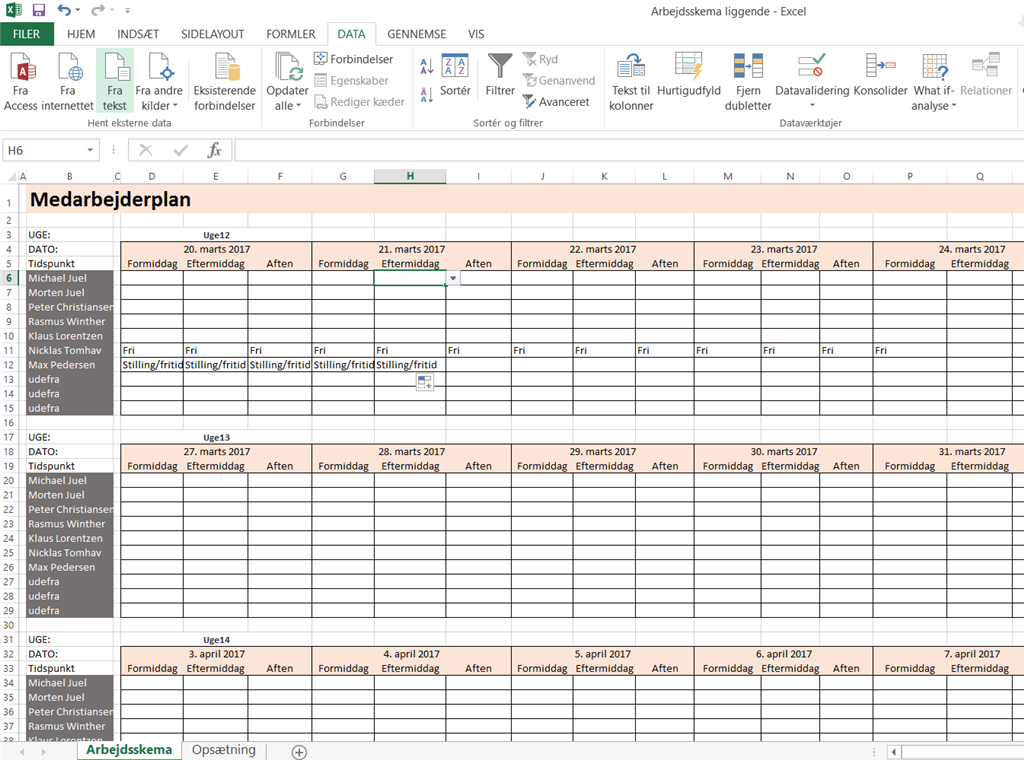Switch to the INDSÆT tab
This screenshot has height=760, width=1024.
click(x=138, y=34)
